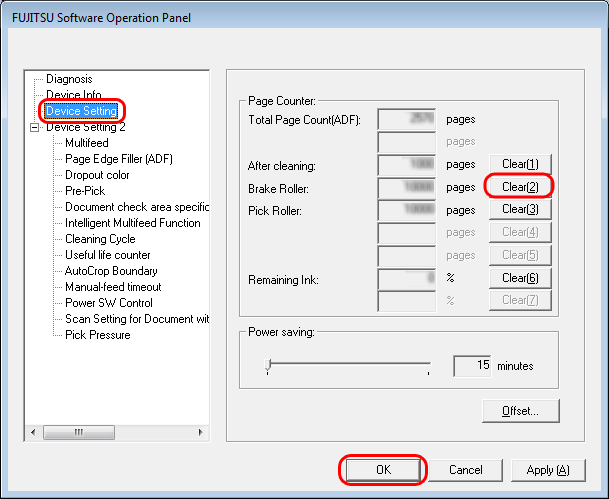The image size is (609, 499).
Task: Collapse the Device Setting 2 tree branch
Action: [35, 127]
